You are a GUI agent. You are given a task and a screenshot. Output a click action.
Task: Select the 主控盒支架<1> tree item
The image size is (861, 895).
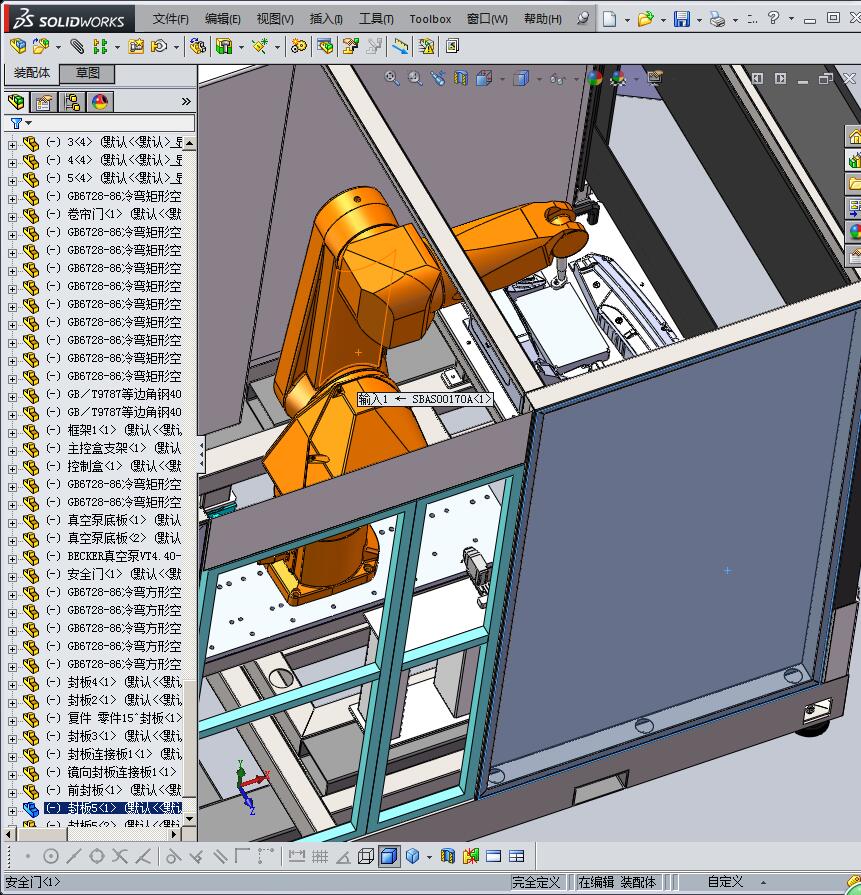[x=113, y=448]
